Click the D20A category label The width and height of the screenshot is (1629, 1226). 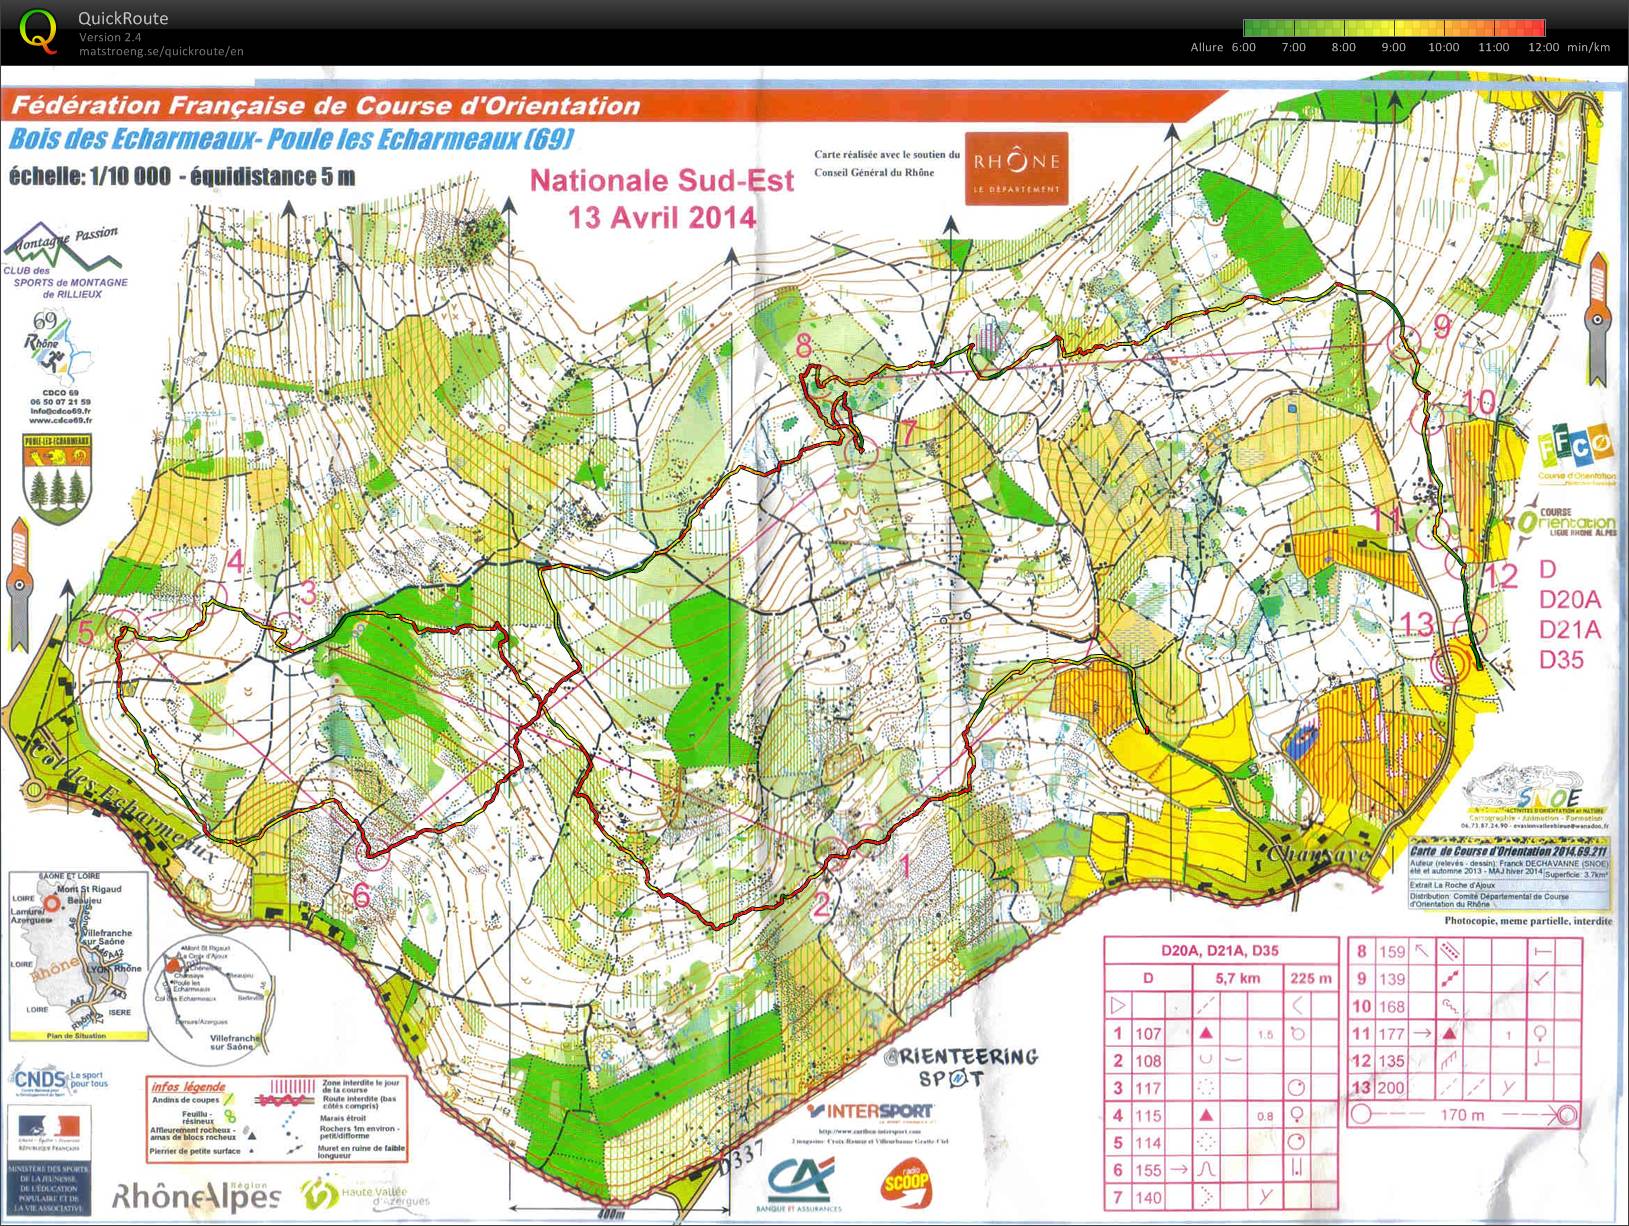(x=1569, y=599)
